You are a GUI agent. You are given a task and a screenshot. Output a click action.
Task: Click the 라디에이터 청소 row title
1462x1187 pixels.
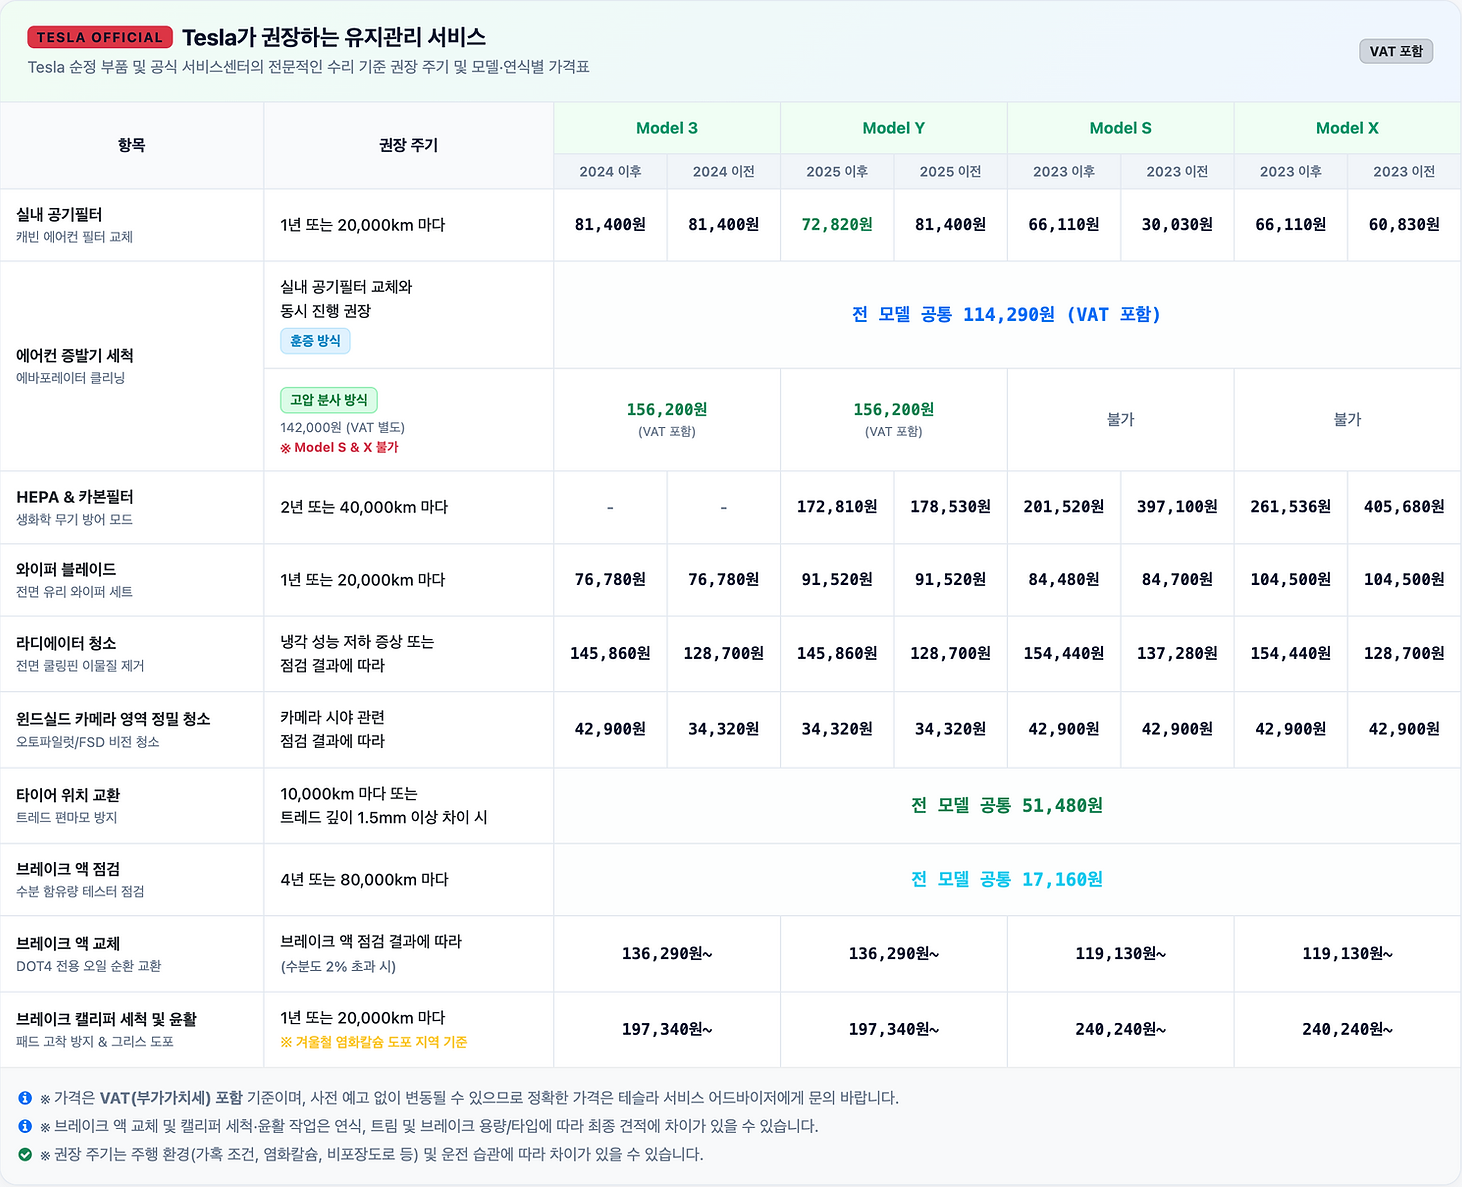point(66,644)
